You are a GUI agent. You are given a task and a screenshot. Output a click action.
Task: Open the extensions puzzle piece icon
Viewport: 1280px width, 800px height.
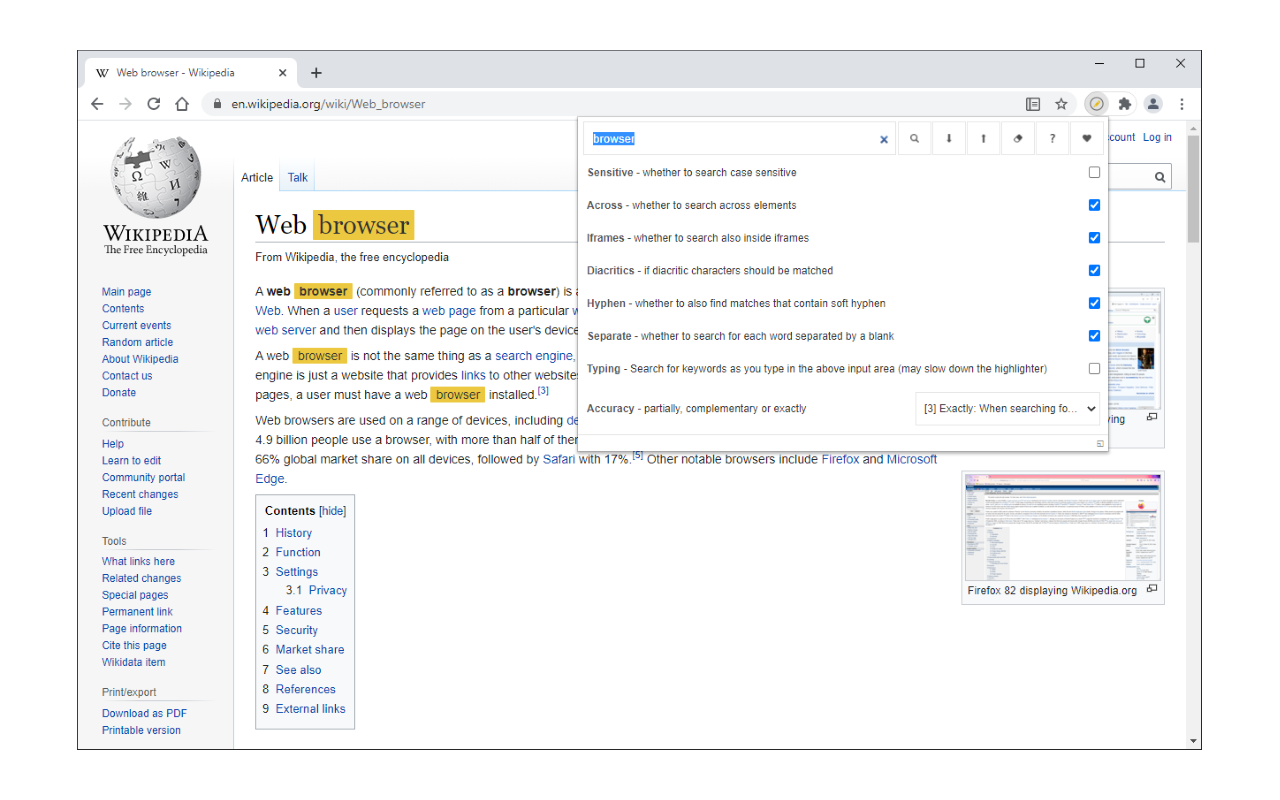tap(1124, 103)
